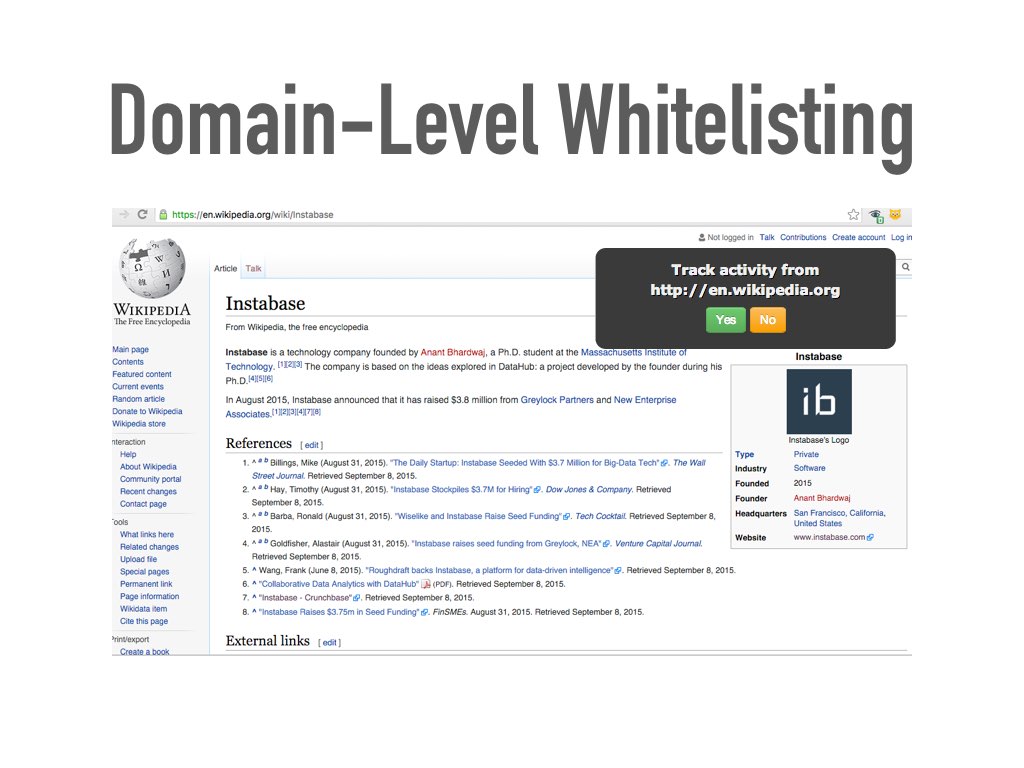Screen dimensions: 1024x768
Task: Open the Talk link in user bar
Action: pos(767,238)
